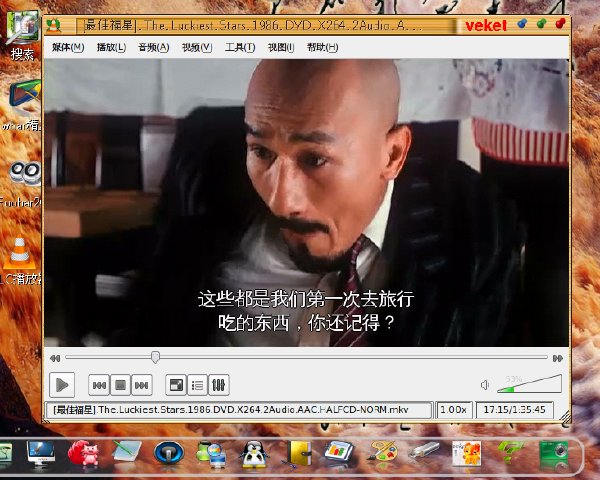600x480 pixels.
Task: Click the seek bar handle
Action: click(155, 357)
